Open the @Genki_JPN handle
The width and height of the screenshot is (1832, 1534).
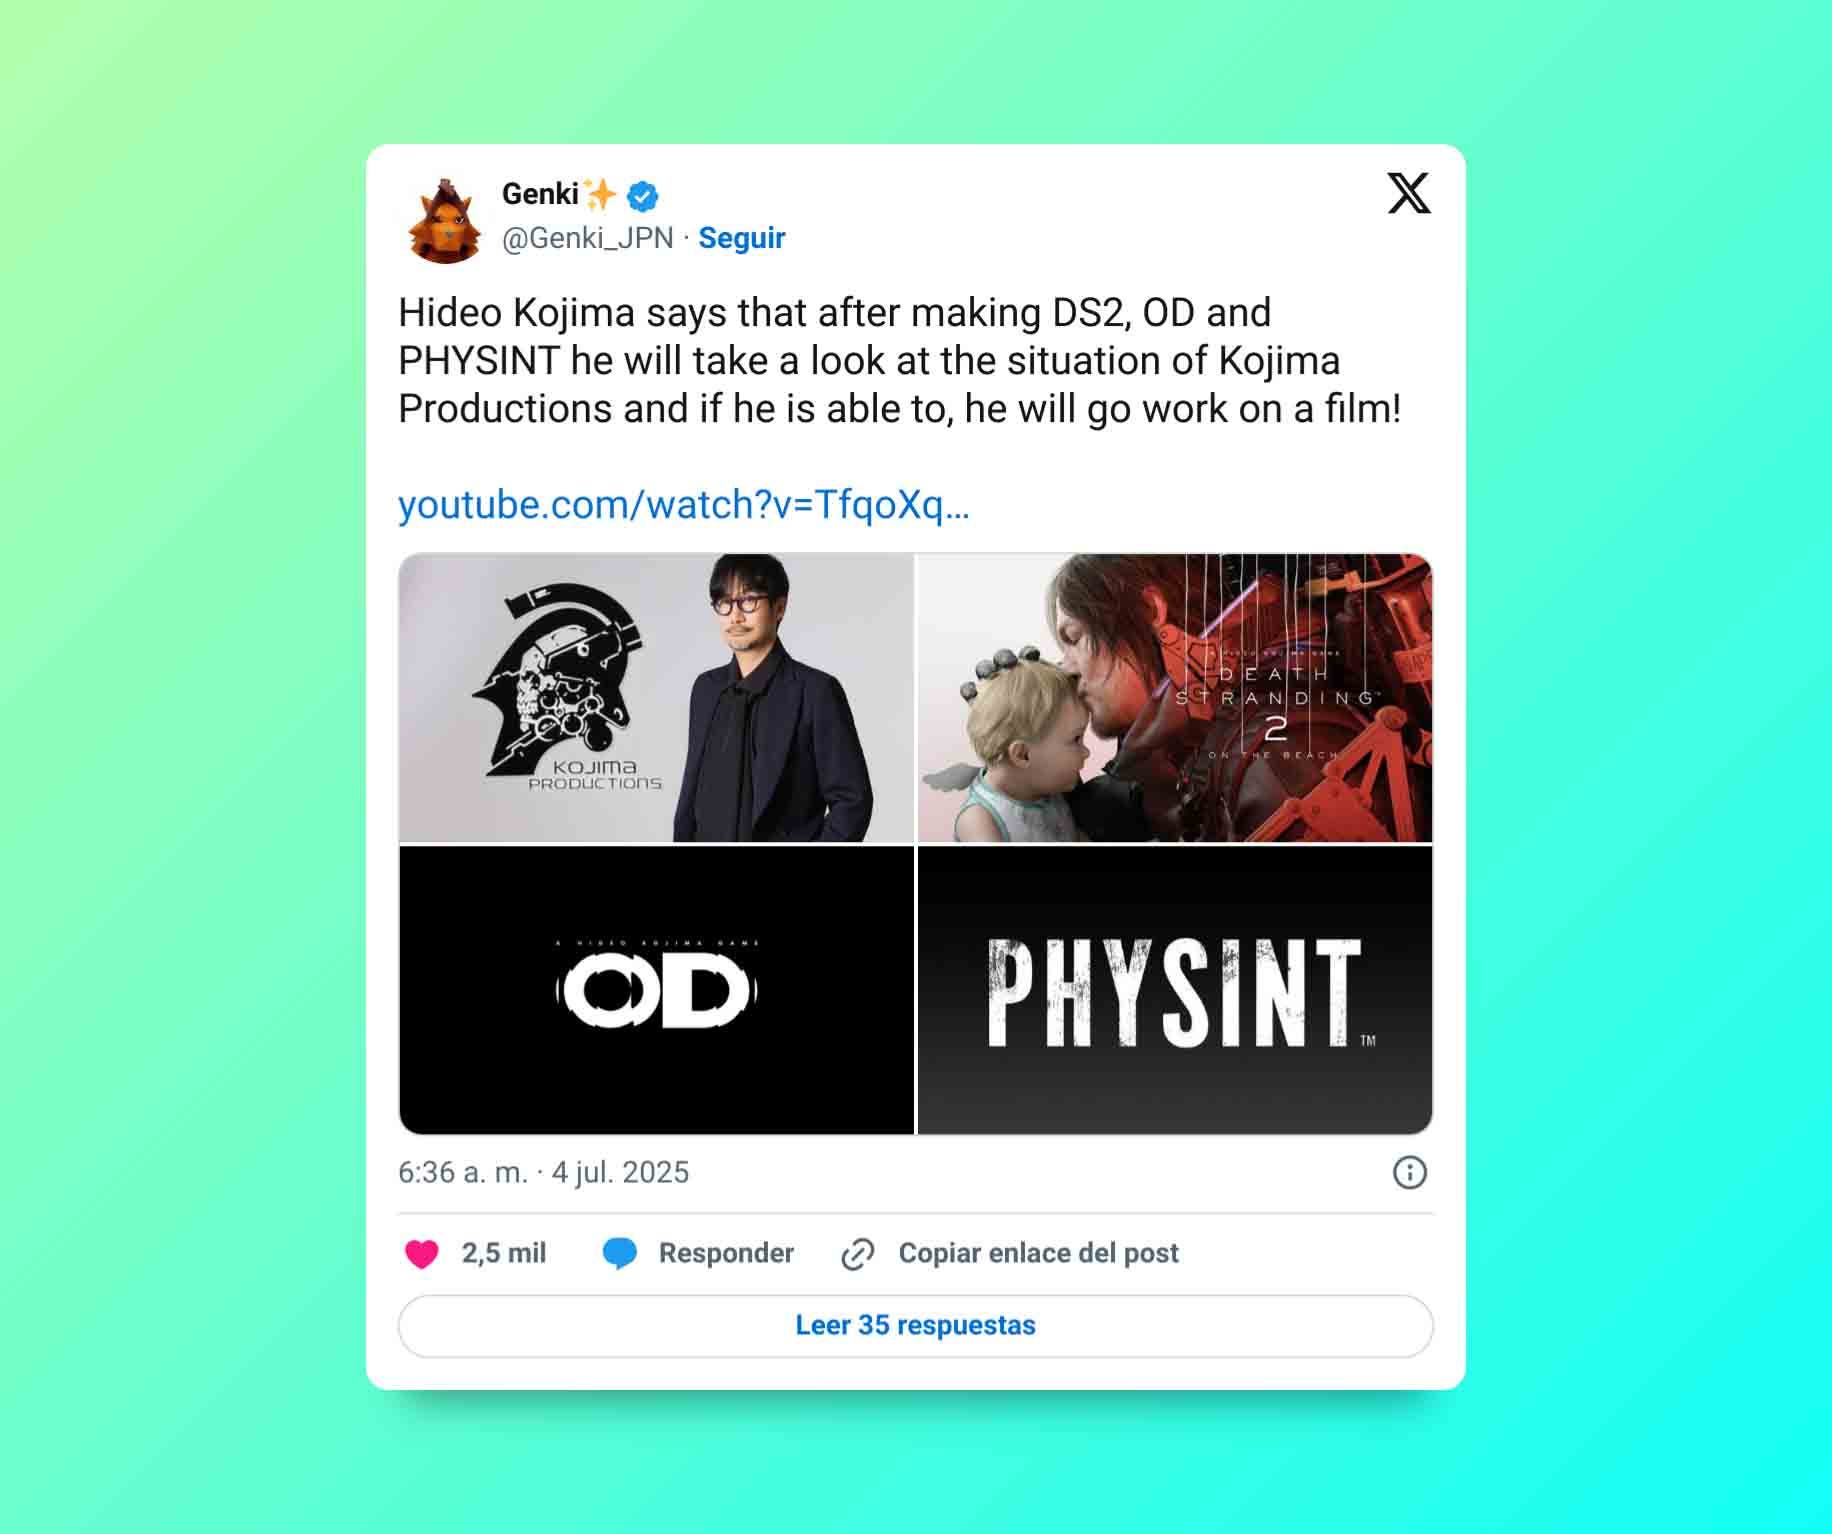pyautogui.click(x=587, y=238)
